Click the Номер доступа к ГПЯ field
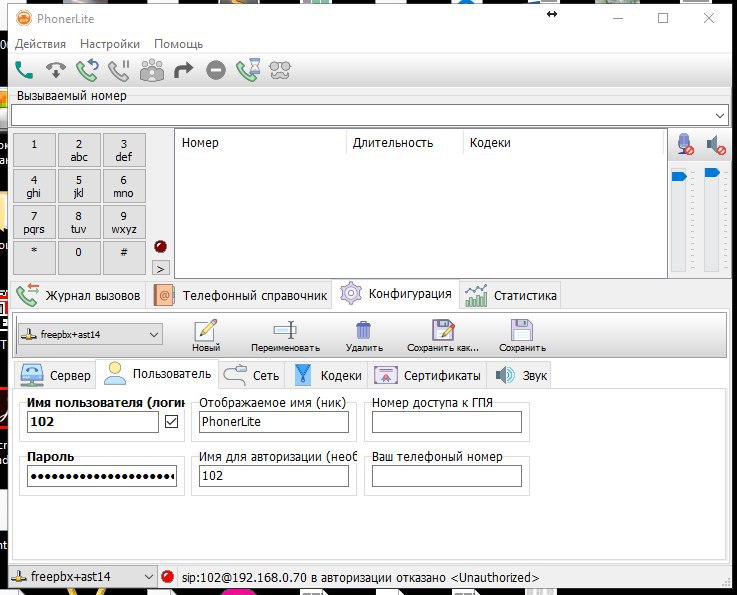The width and height of the screenshot is (737, 595). (447, 422)
